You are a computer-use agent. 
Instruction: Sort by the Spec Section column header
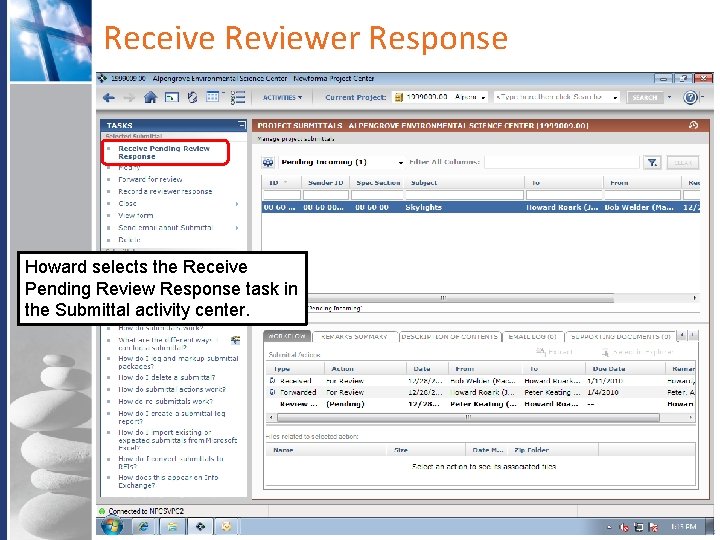click(378, 183)
